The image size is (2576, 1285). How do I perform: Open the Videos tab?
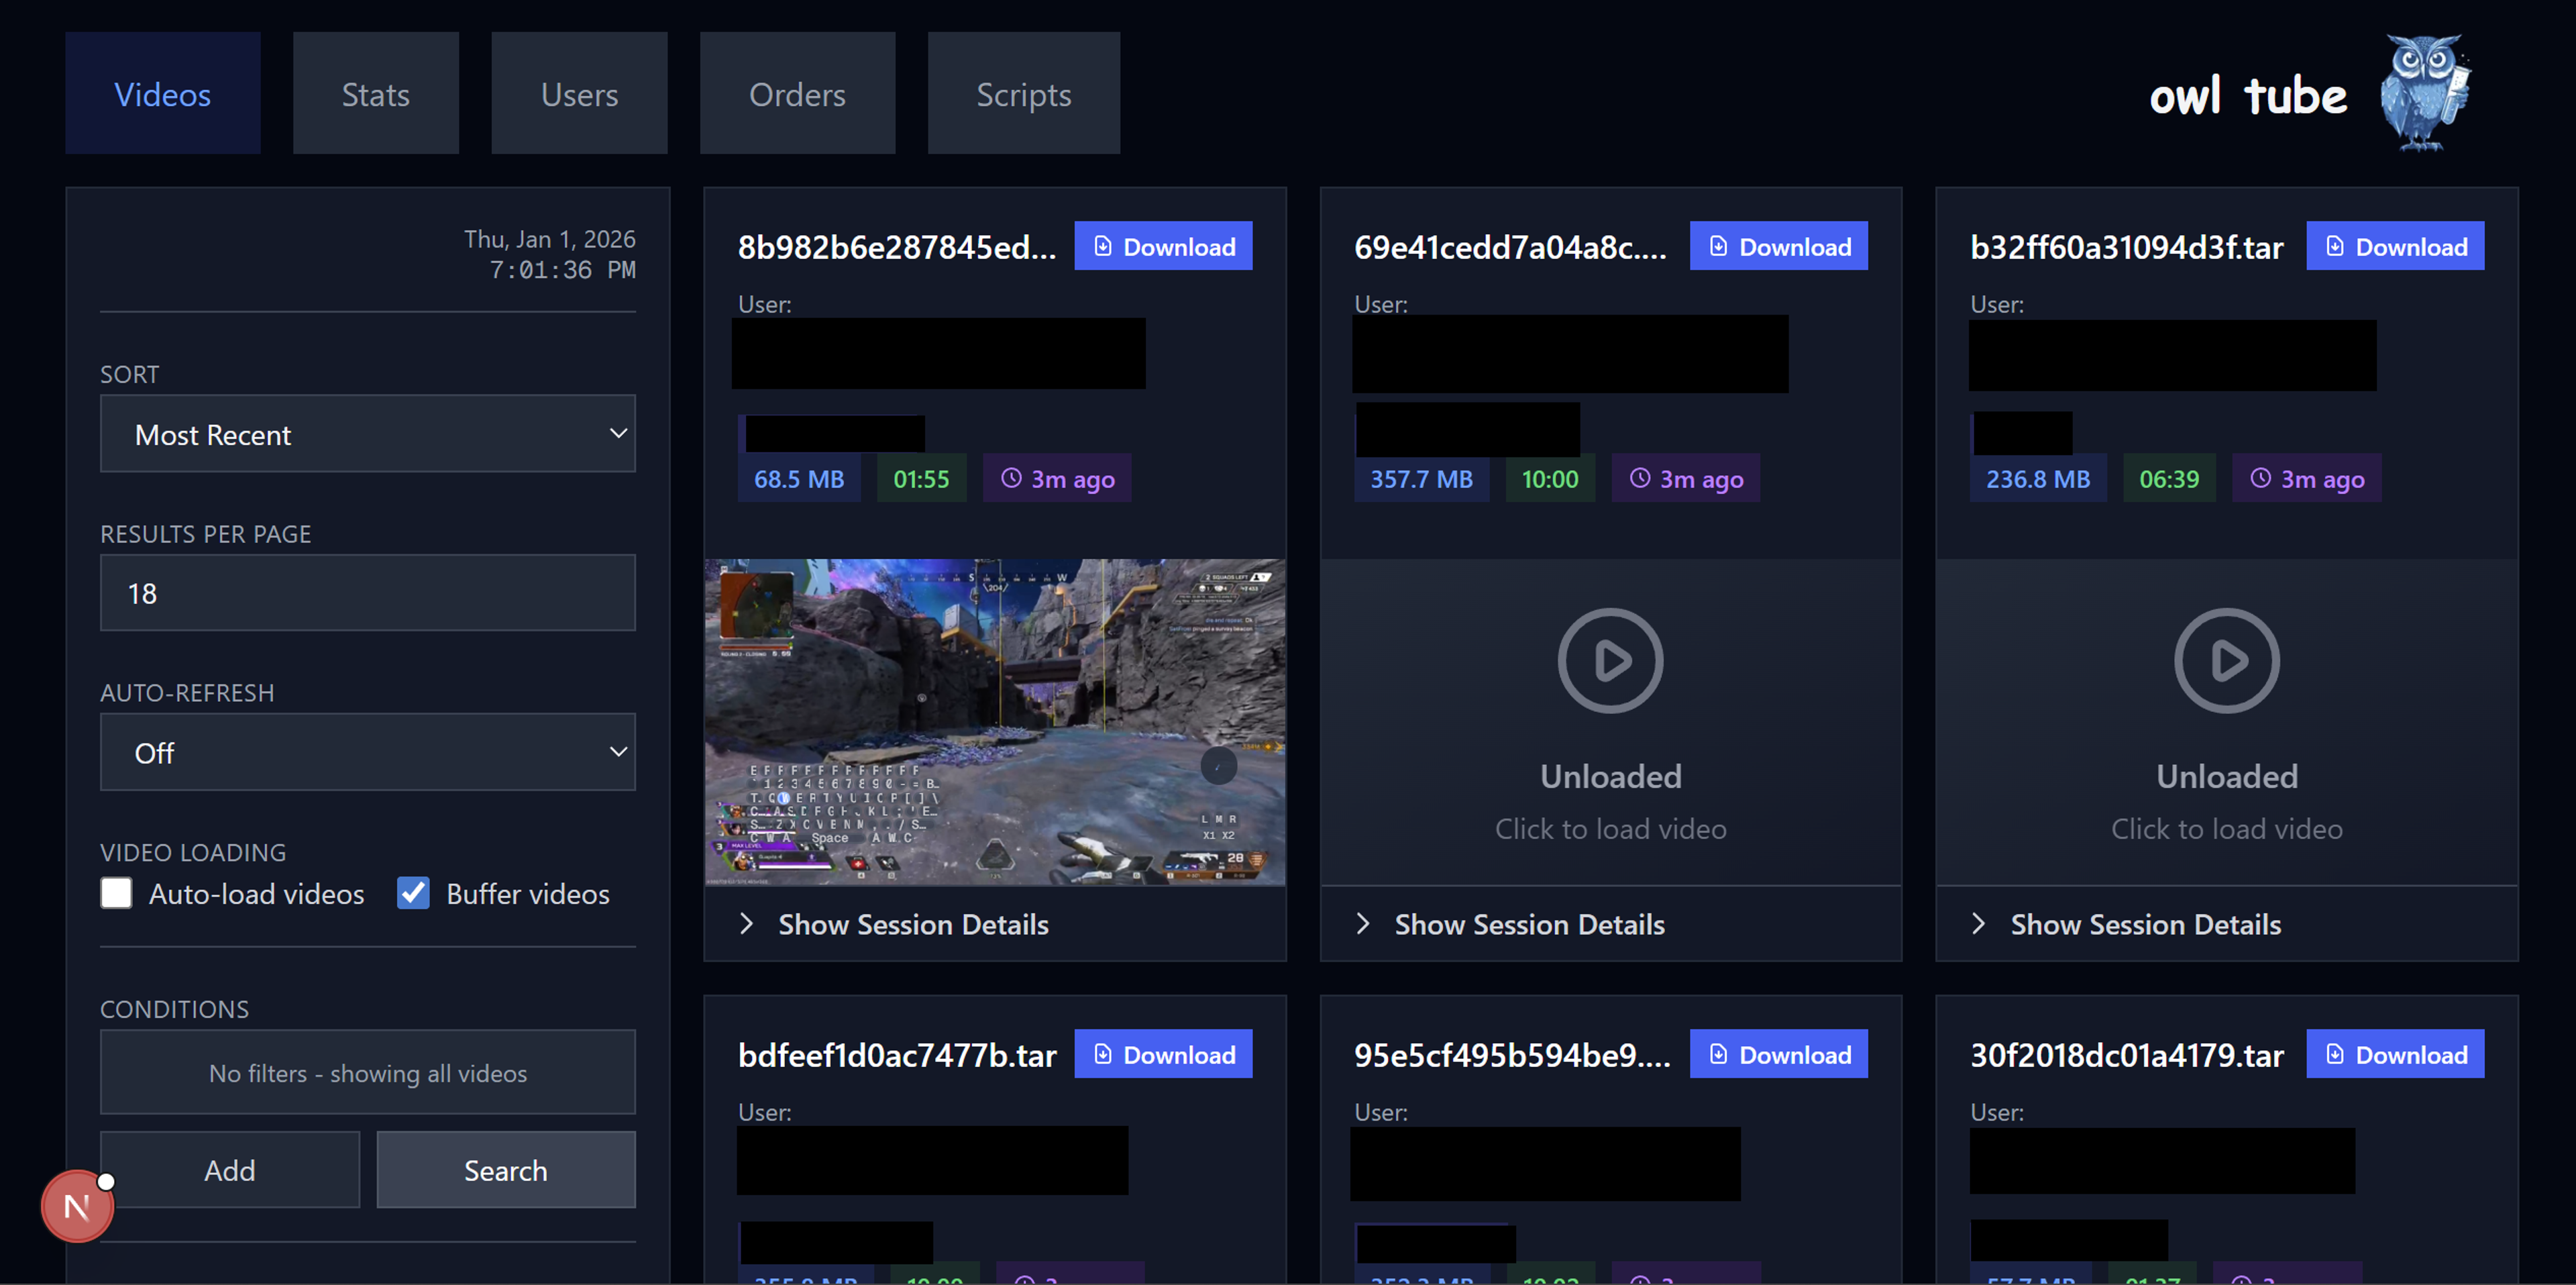pyautogui.click(x=163, y=93)
